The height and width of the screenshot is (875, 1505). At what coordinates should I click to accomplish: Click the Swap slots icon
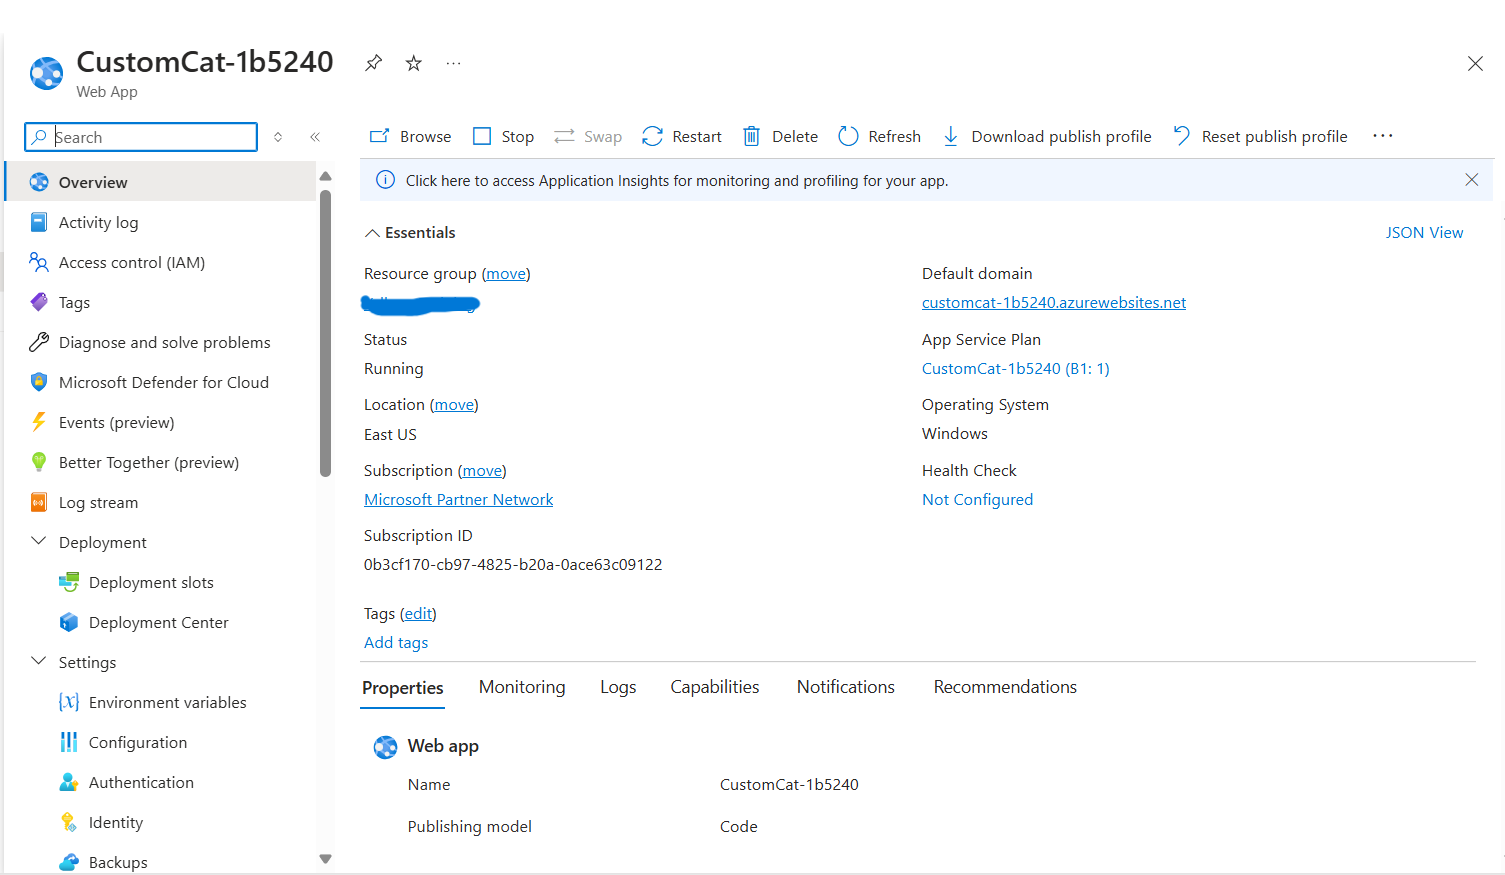[564, 136]
